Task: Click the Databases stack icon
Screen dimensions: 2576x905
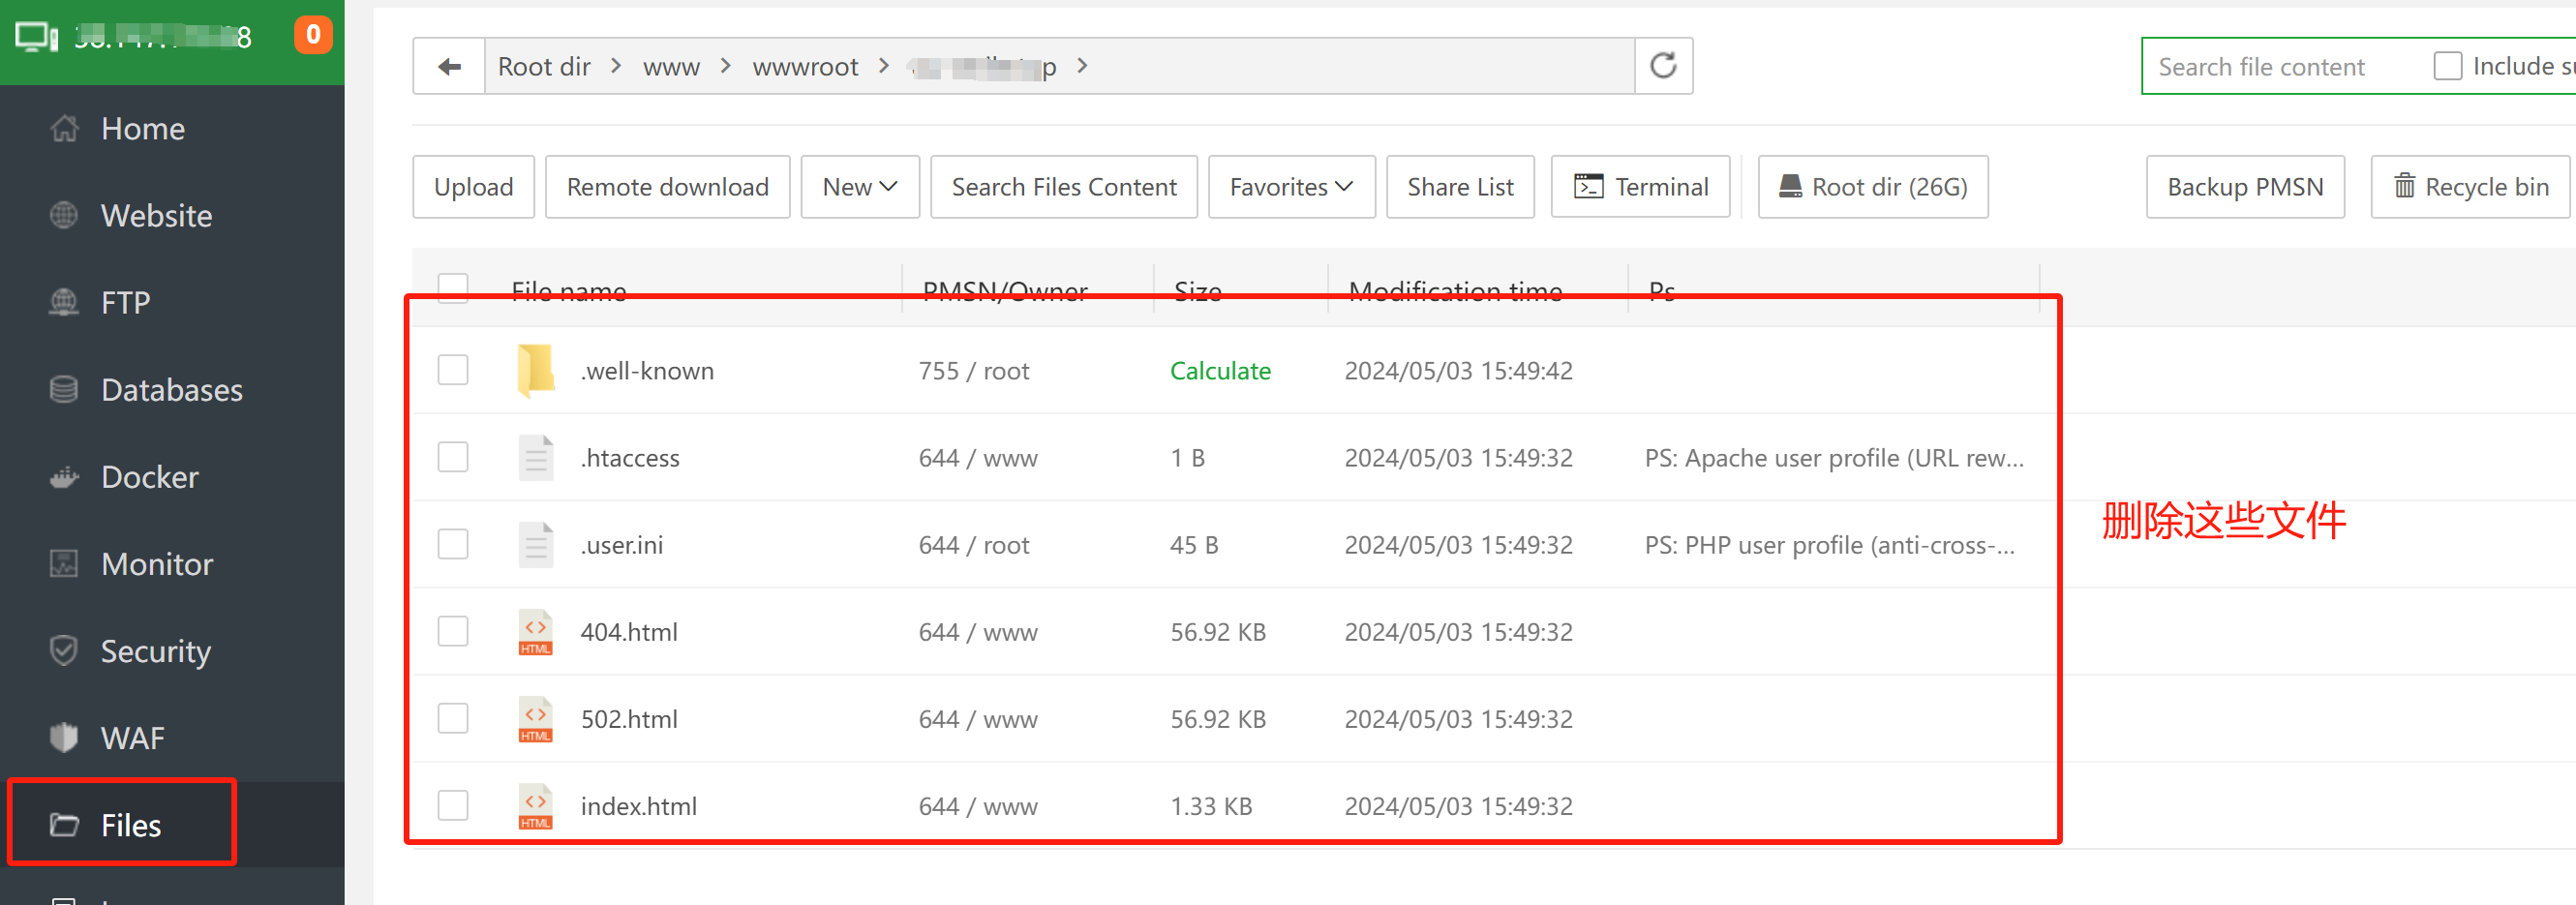Action: pos(64,389)
